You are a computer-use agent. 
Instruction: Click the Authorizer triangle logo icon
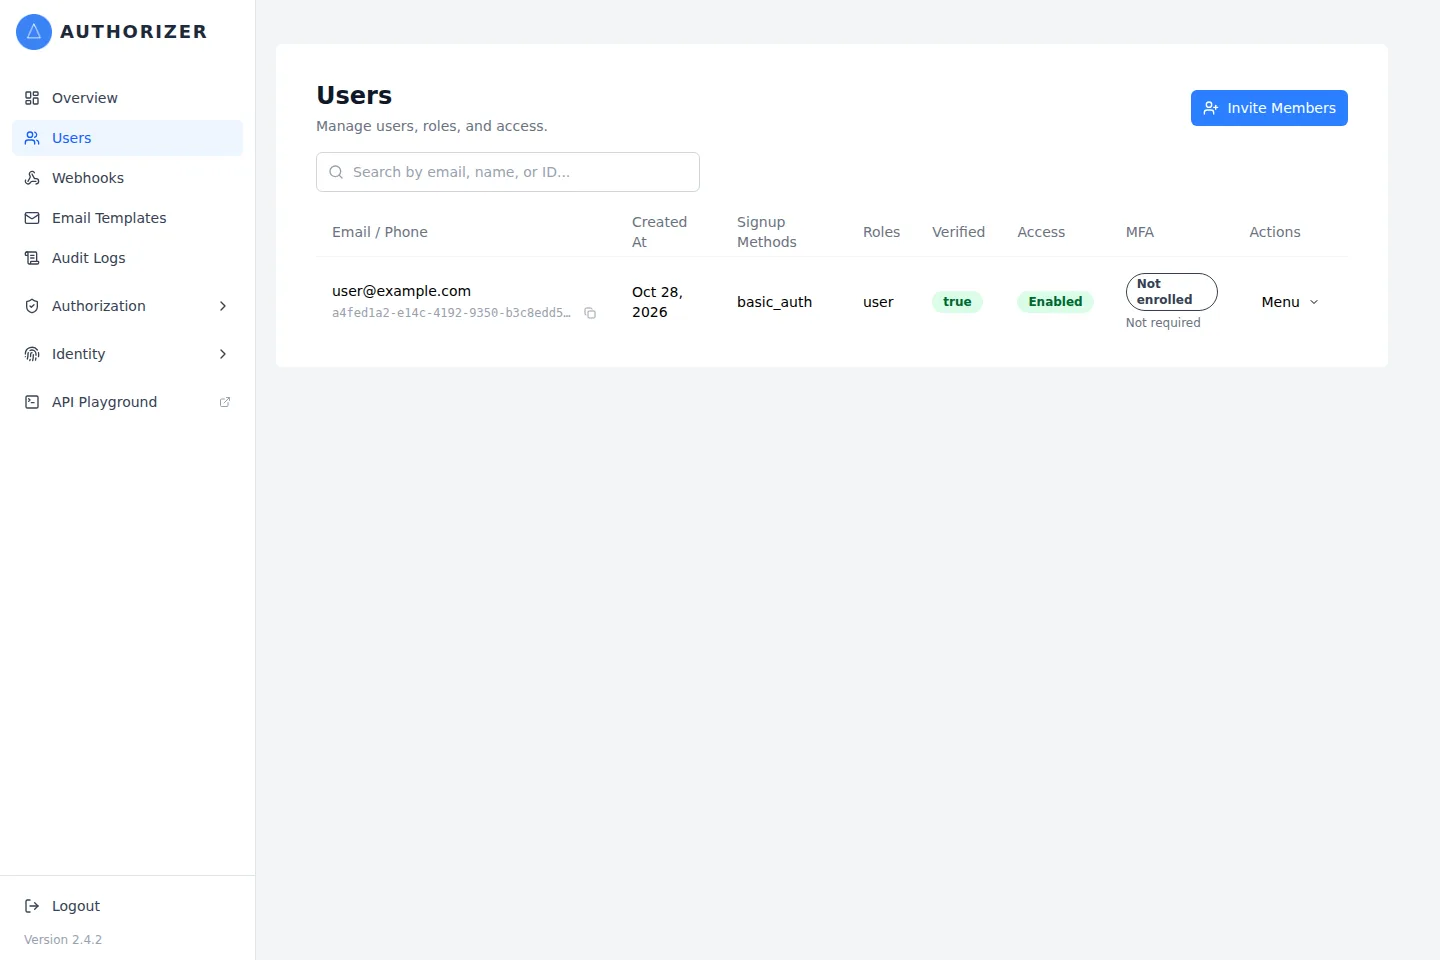tap(34, 32)
